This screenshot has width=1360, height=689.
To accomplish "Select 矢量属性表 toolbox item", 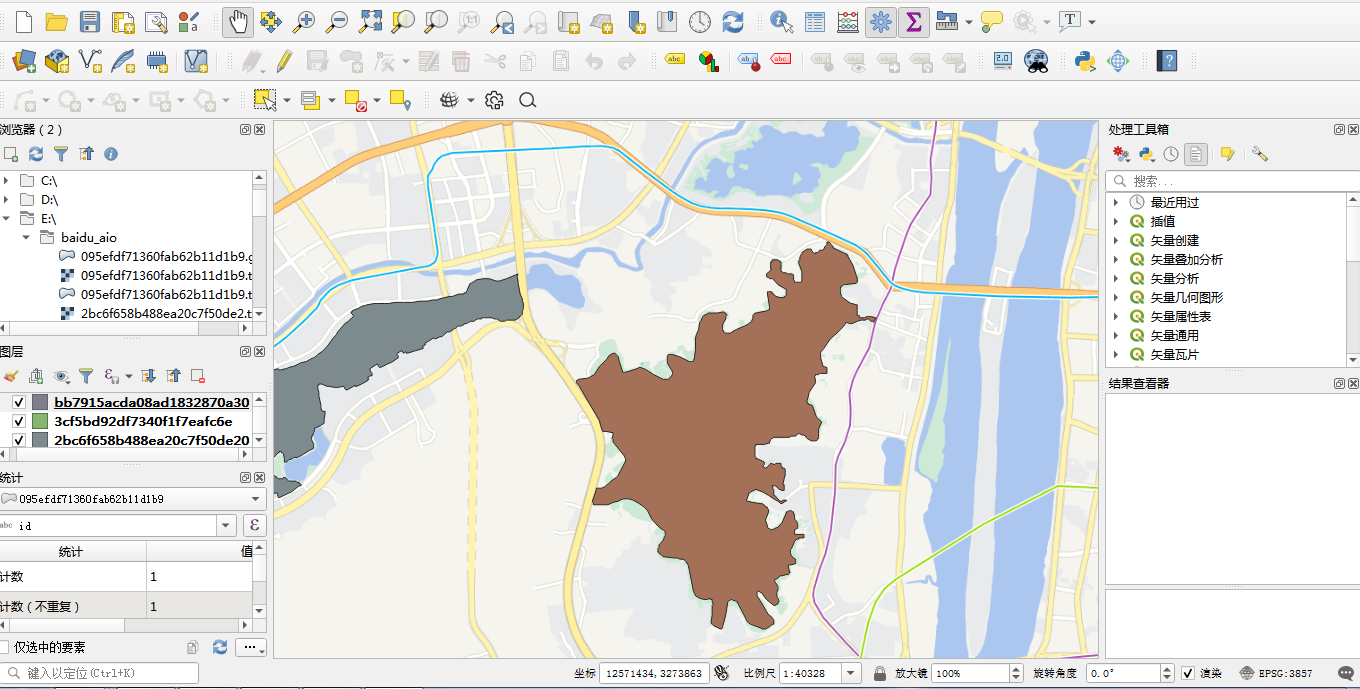I will pyautogui.click(x=1180, y=316).
